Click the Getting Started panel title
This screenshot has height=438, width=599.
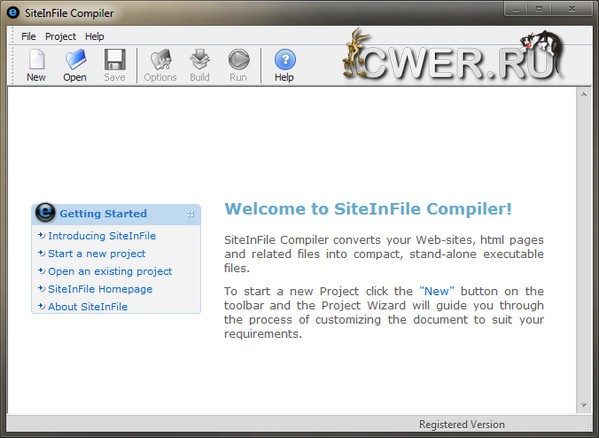coord(103,213)
